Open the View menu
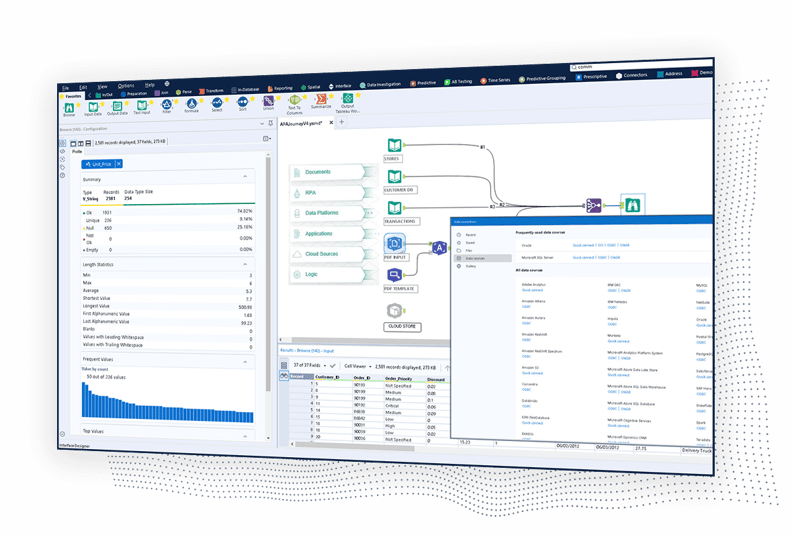This screenshot has width=792, height=535. point(103,86)
